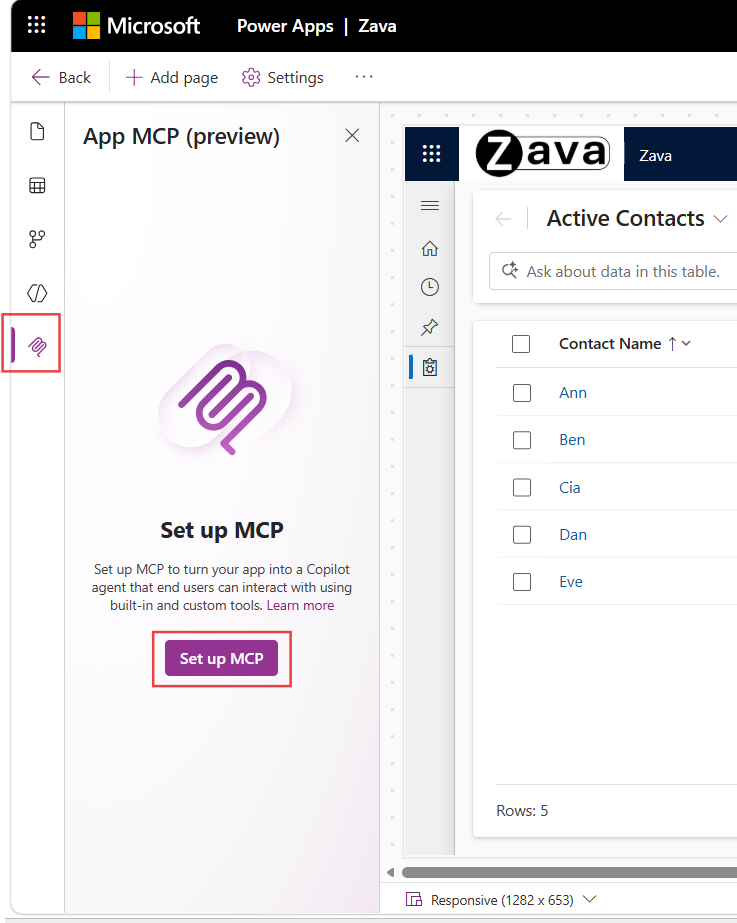Click the Ask about data input field
Screen dimensions: 737x923
click(613, 271)
